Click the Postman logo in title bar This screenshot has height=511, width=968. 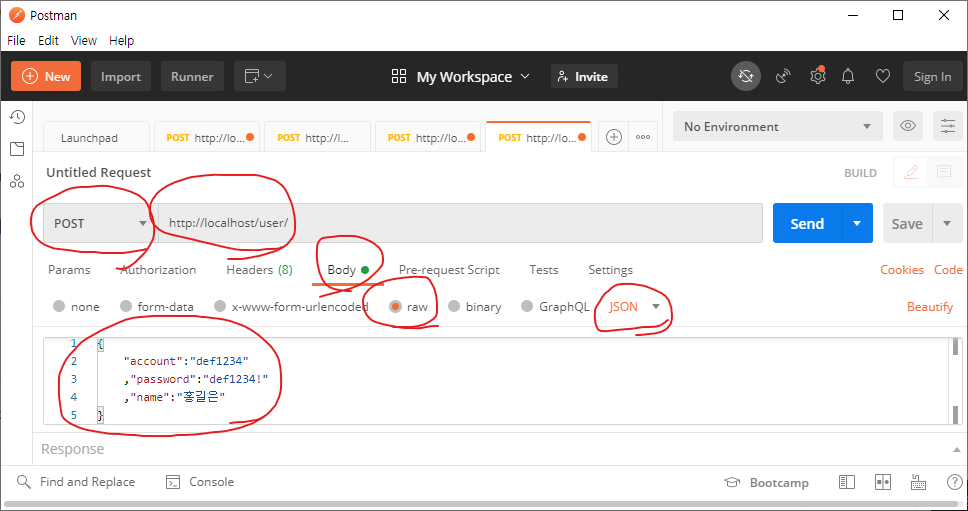[17, 15]
